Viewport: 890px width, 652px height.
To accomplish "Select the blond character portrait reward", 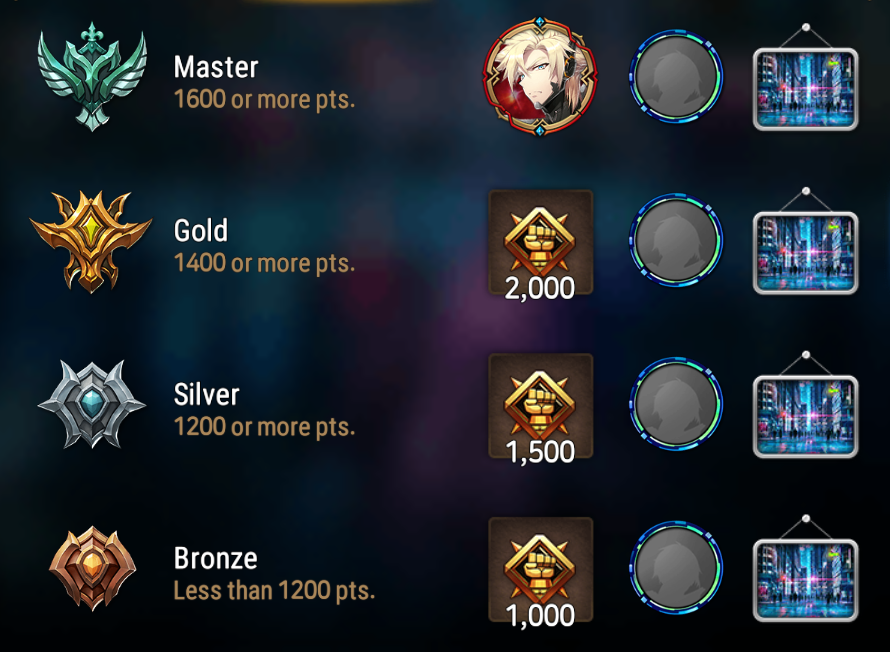I will click(540, 77).
